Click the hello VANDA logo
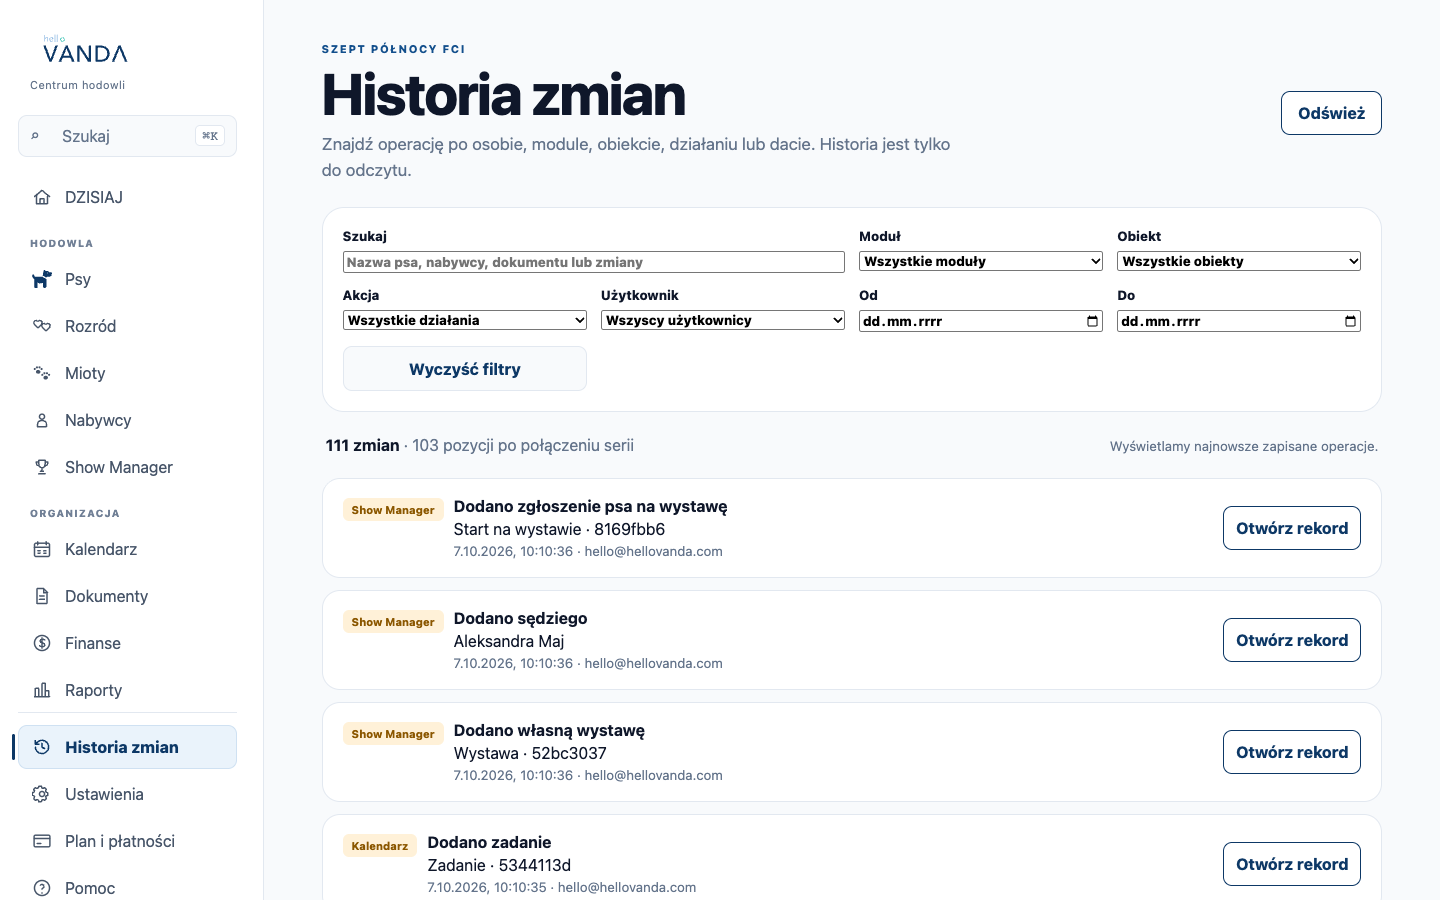The height and width of the screenshot is (900, 1440). click(x=85, y=50)
